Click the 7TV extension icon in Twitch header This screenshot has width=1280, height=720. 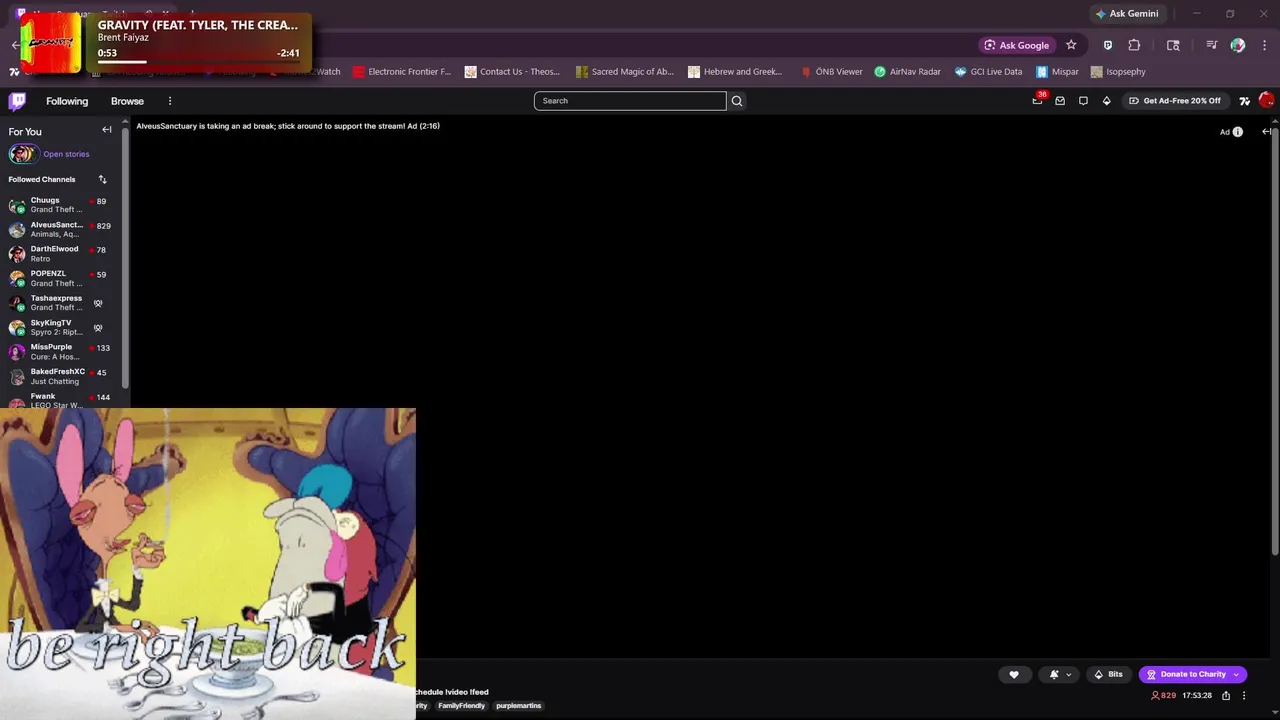[1244, 101]
